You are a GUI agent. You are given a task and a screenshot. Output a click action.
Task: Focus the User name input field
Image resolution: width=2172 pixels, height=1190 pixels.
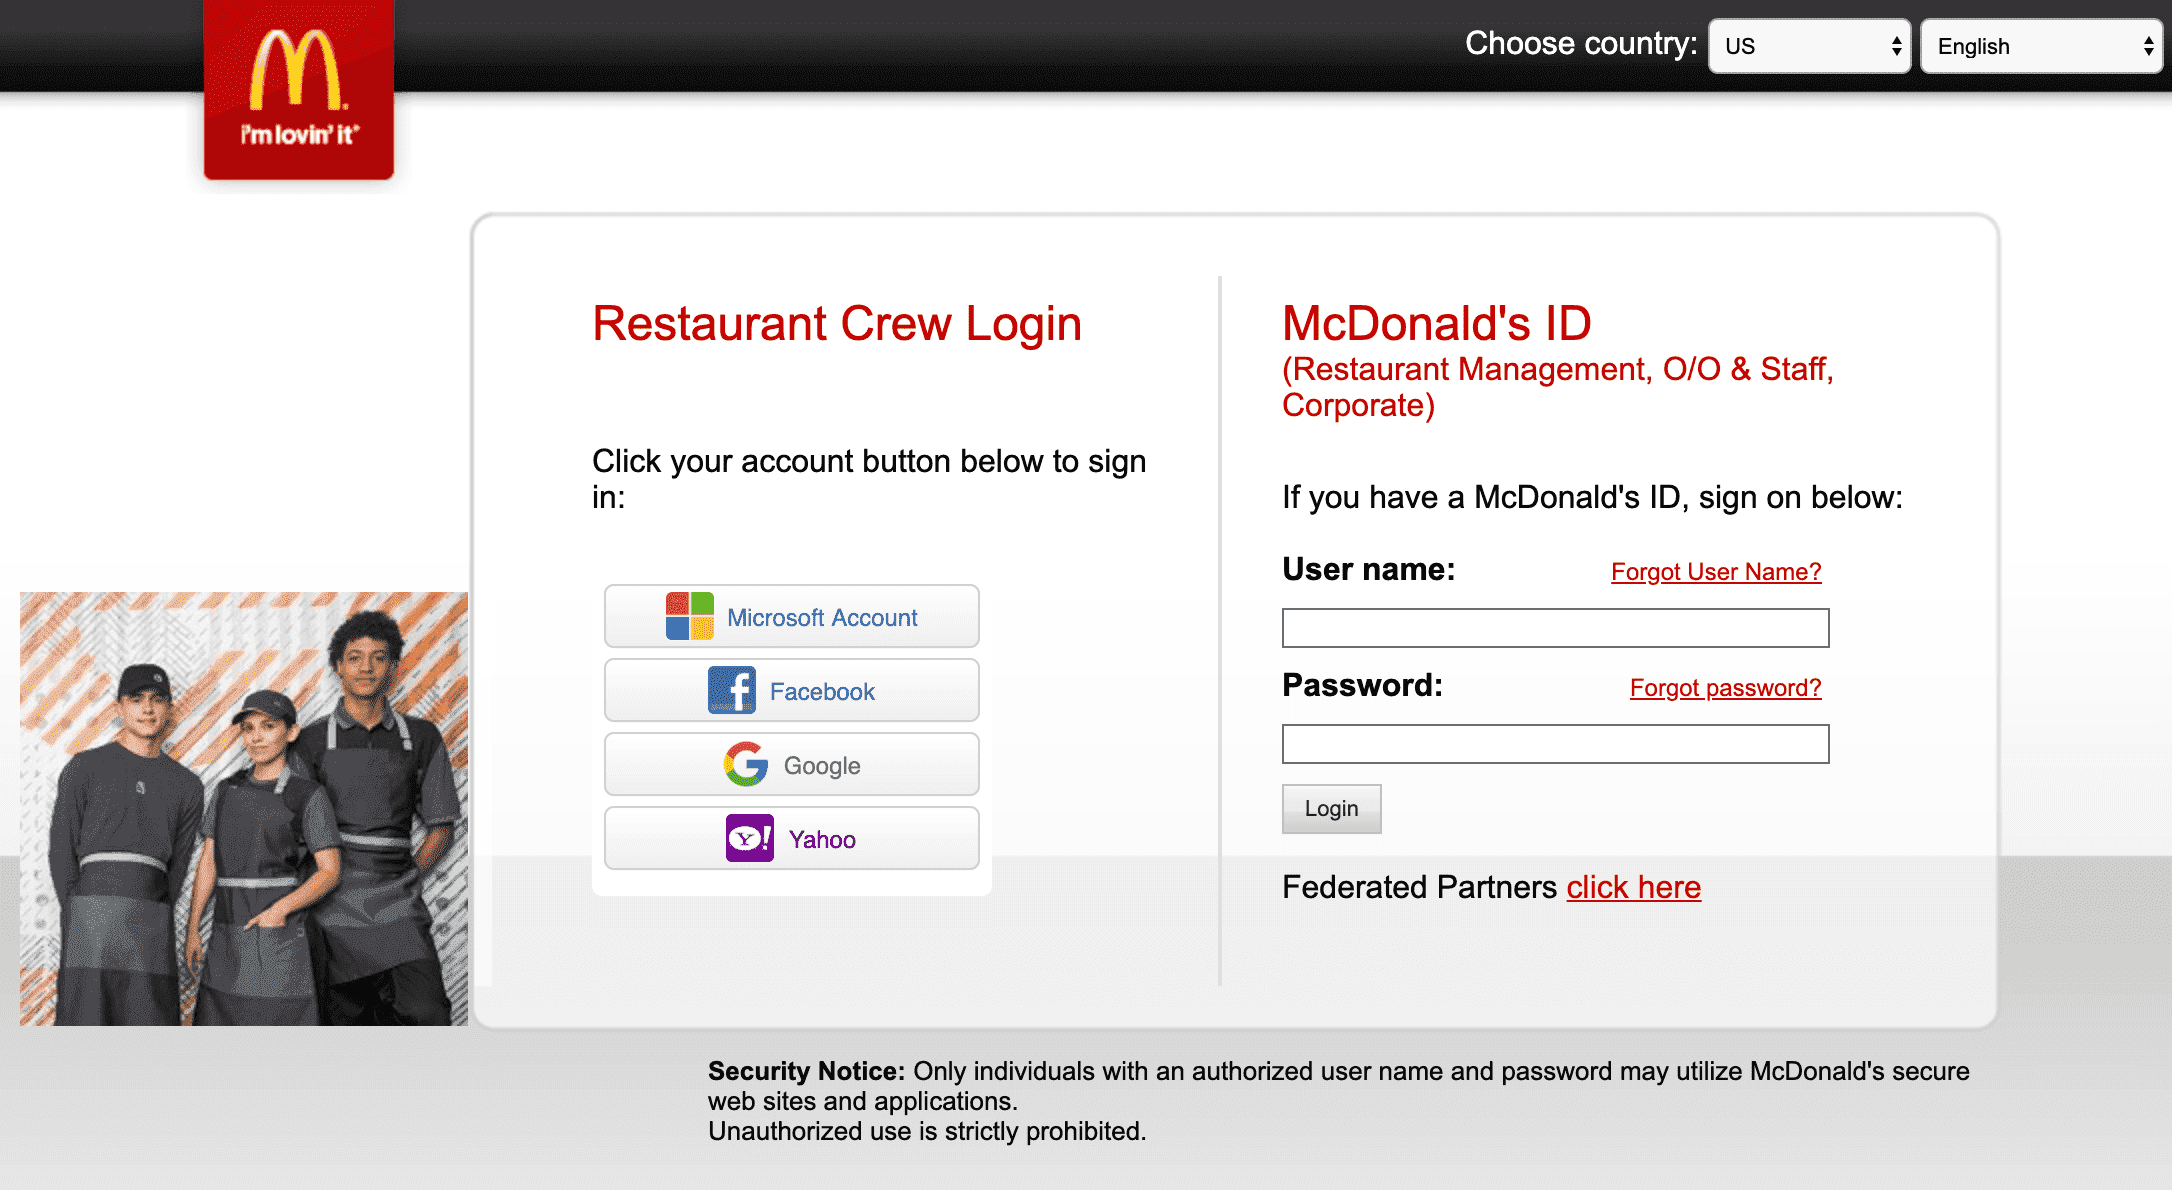tap(1556, 628)
